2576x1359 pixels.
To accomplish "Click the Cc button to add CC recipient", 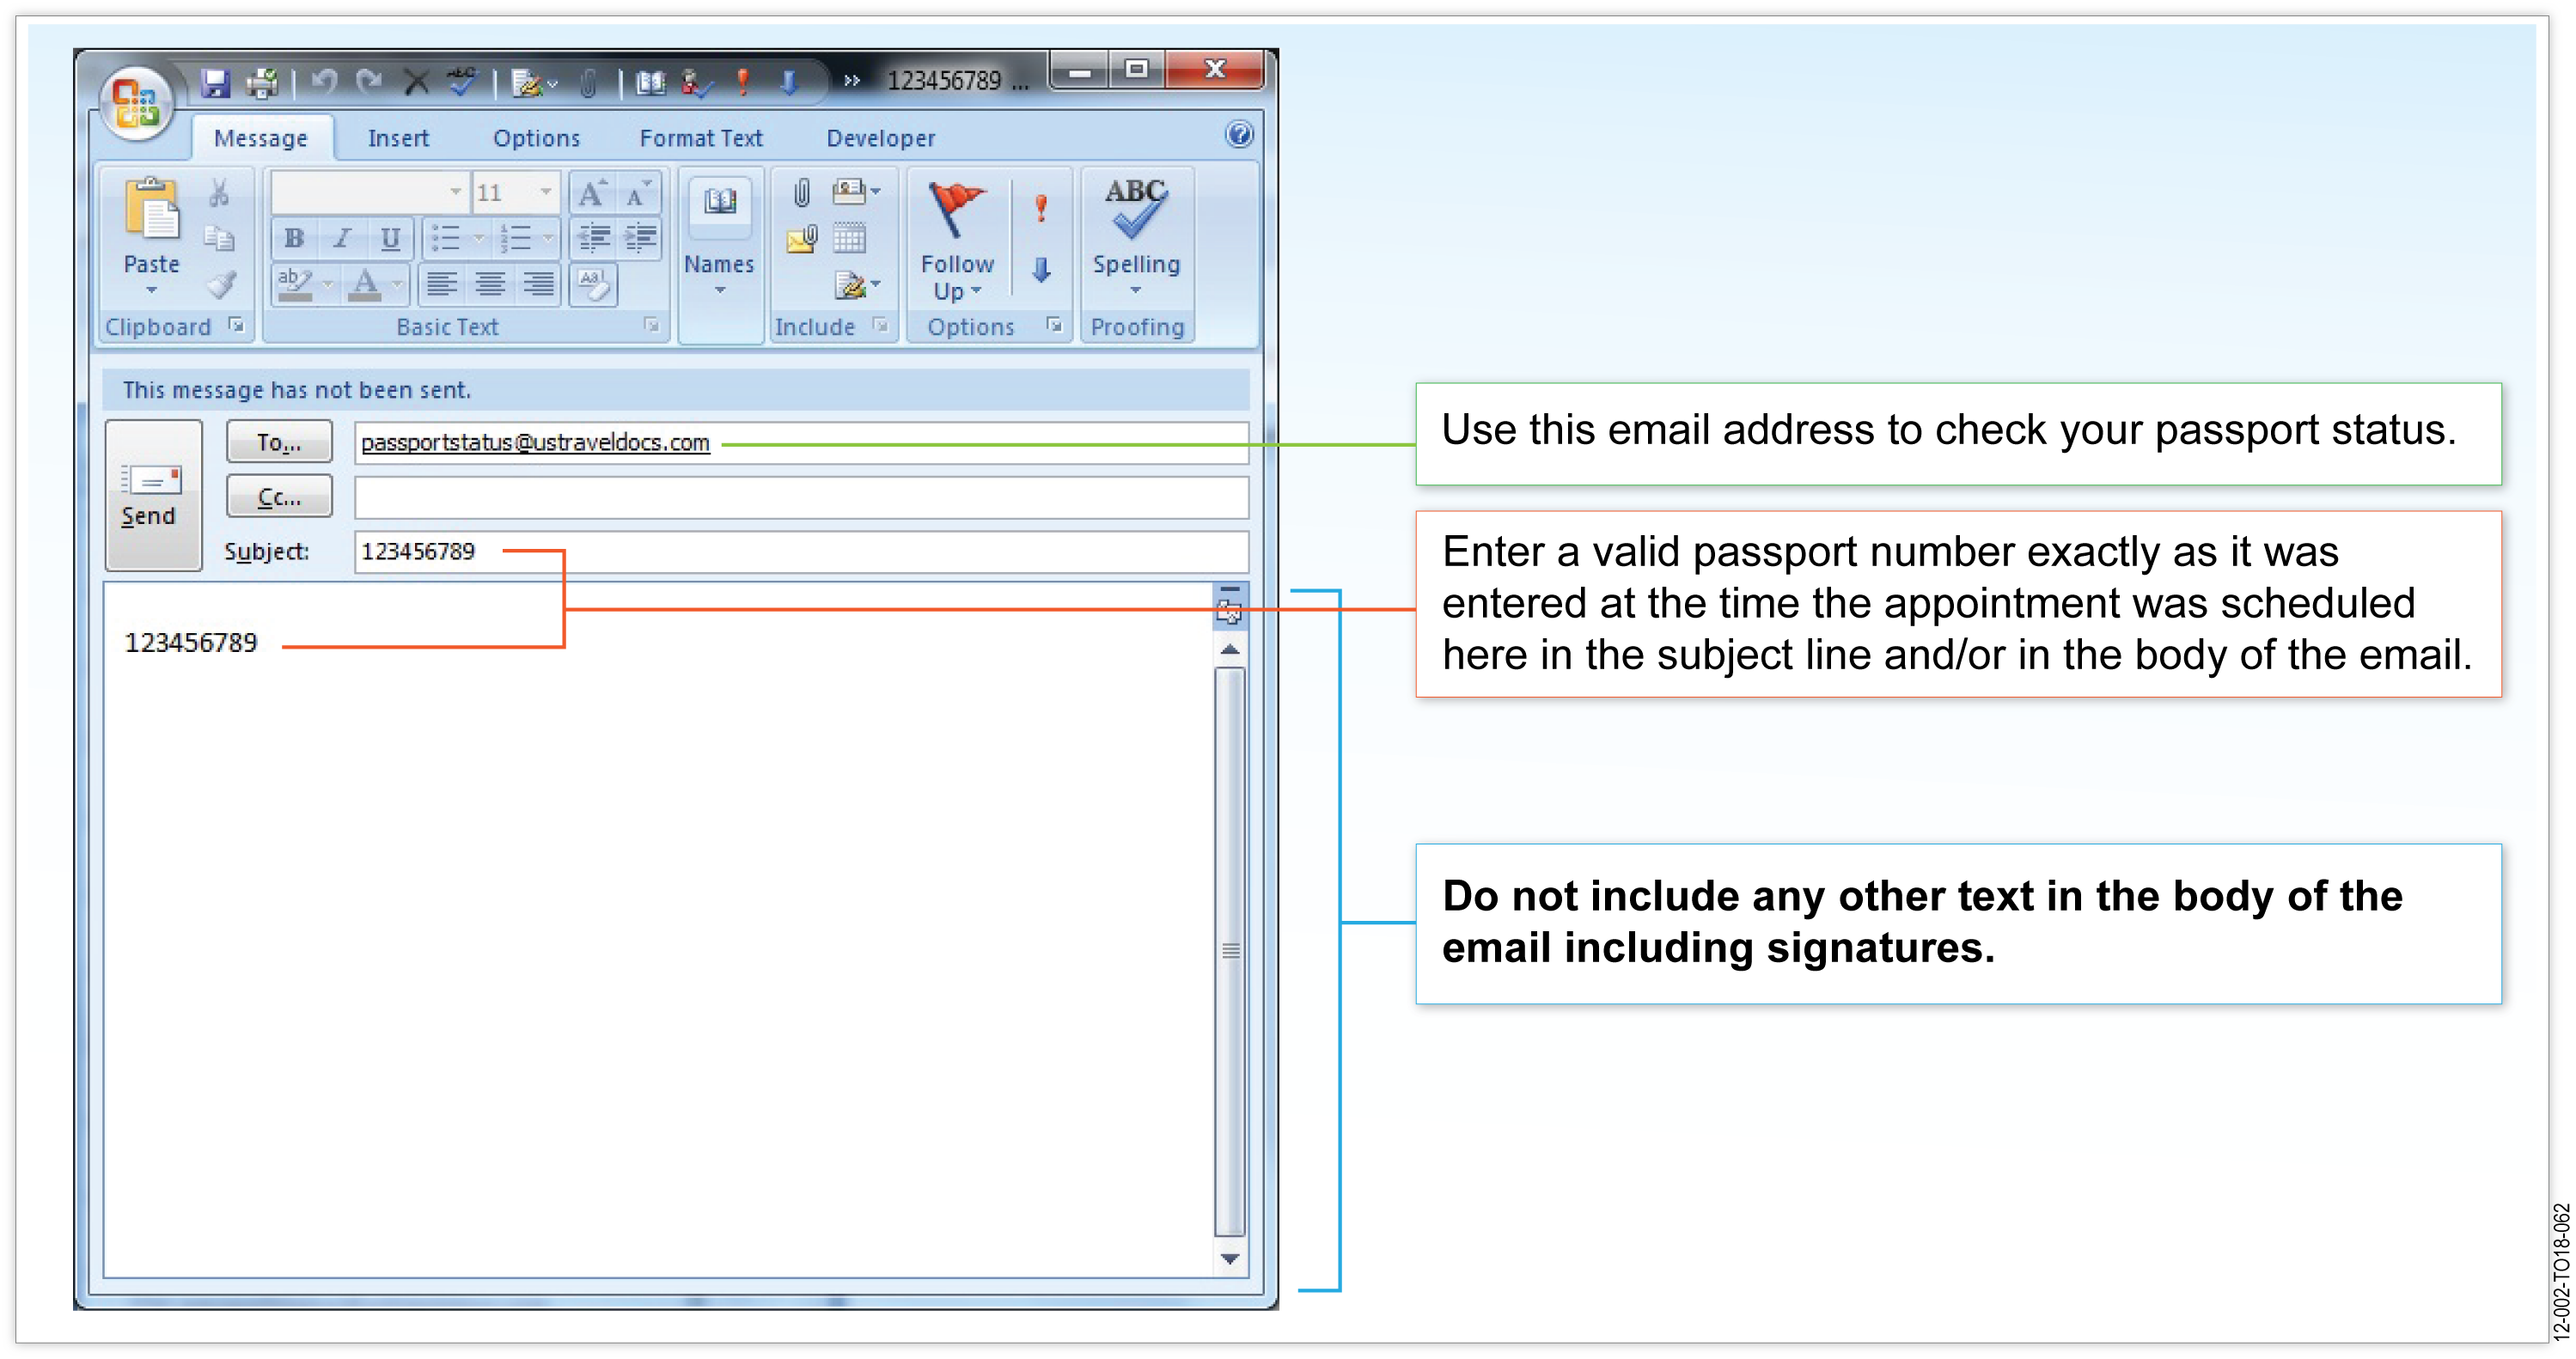I will click(276, 496).
